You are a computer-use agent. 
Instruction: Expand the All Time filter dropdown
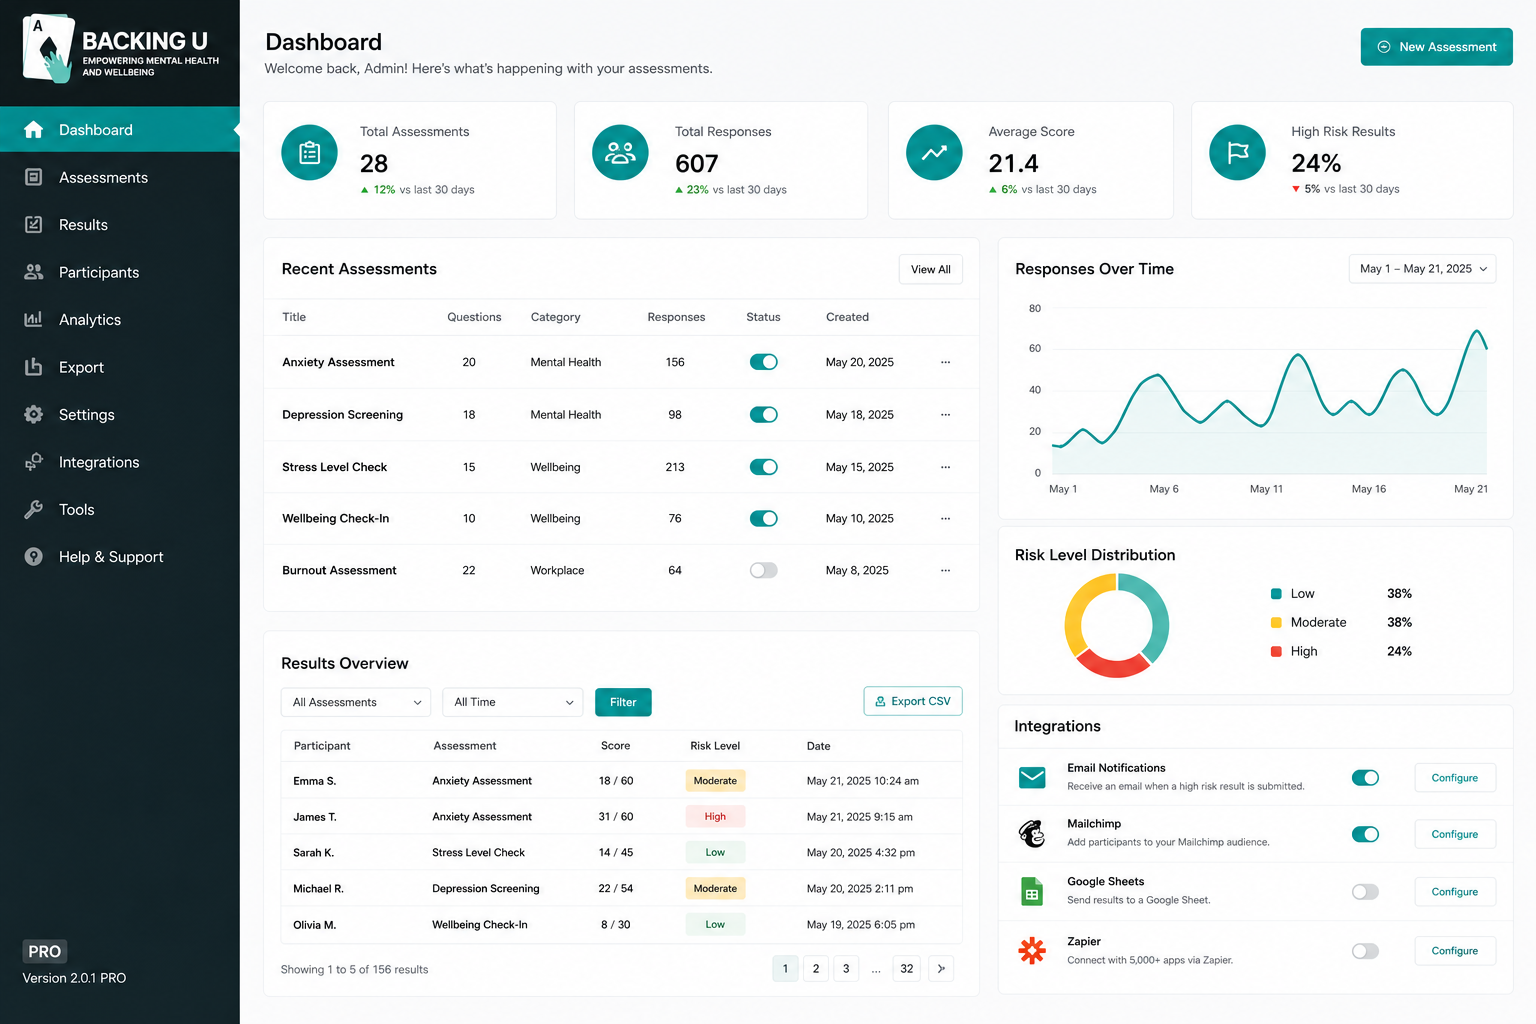tap(513, 702)
